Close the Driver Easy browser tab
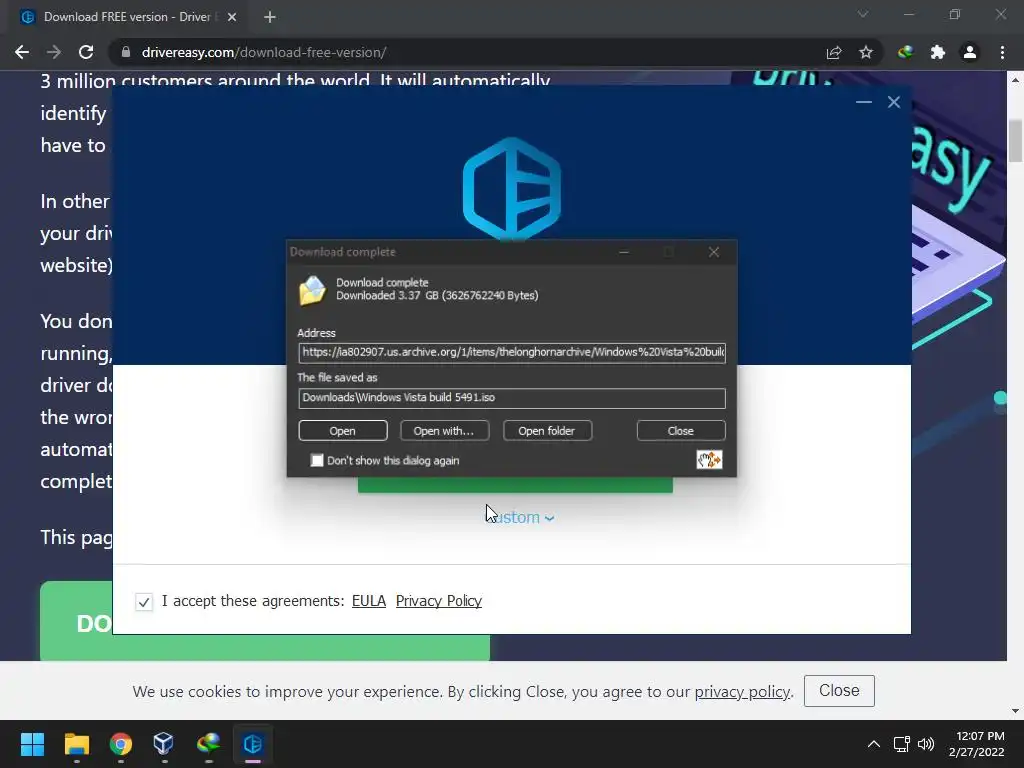The image size is (1024, 768). (232, 17)
